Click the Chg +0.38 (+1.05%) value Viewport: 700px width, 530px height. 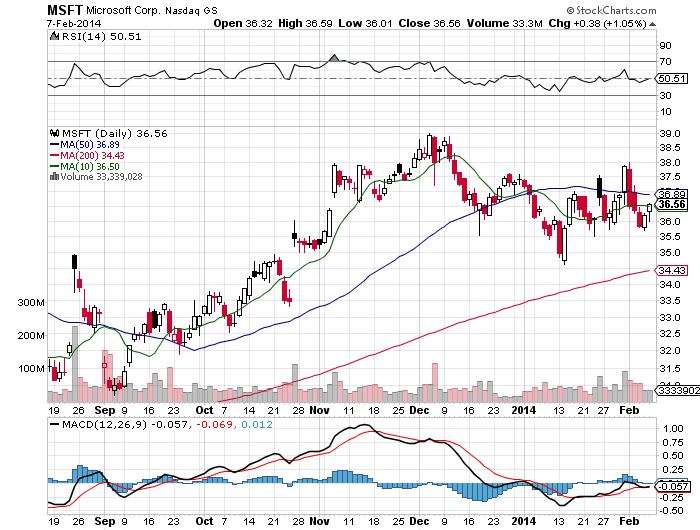(597, 23)
